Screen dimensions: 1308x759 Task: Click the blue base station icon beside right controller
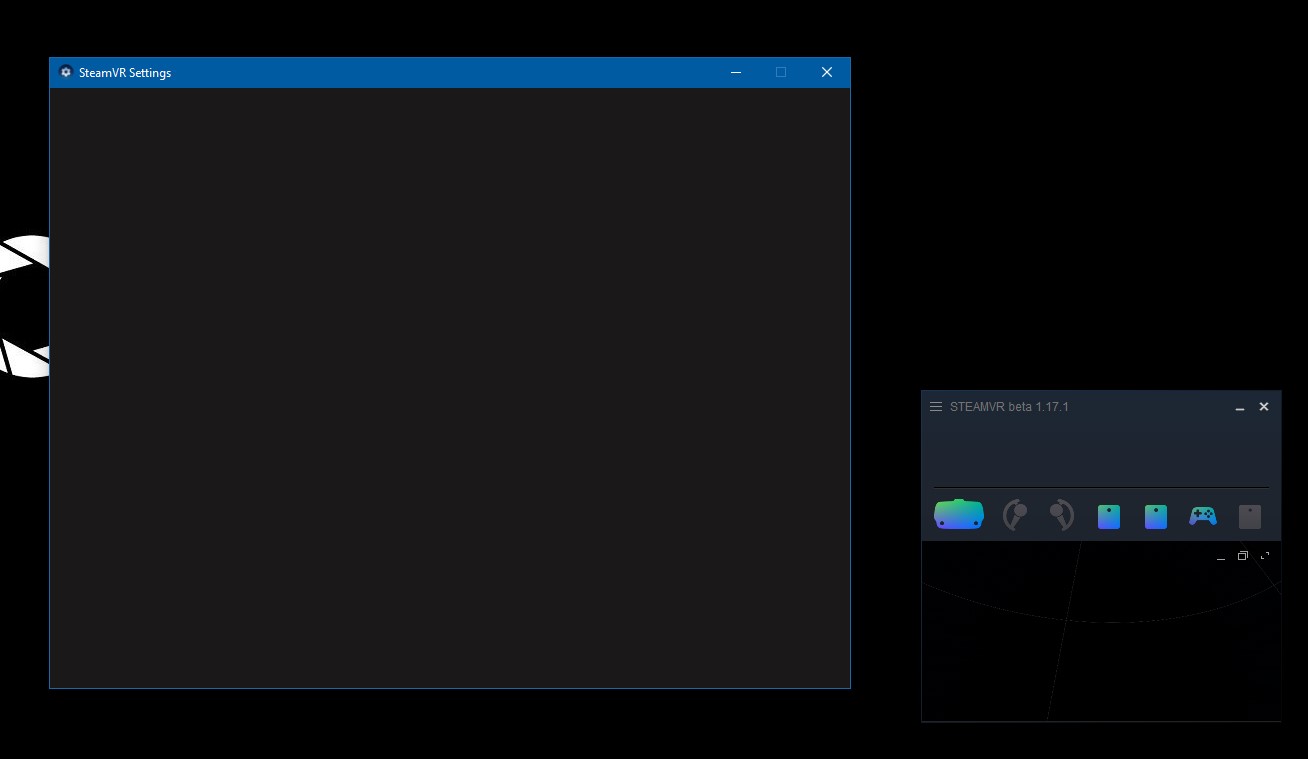click(x=1109, y=517)
